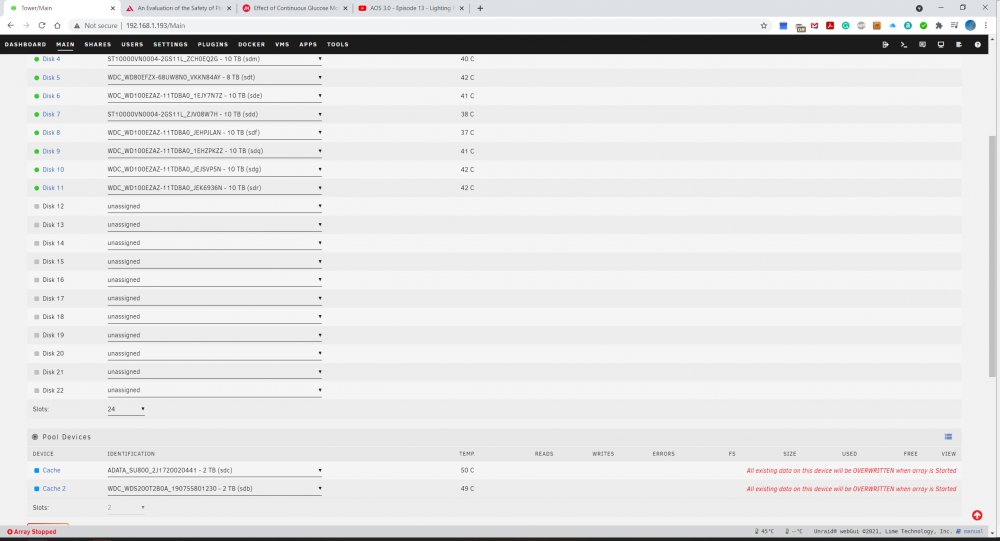Switch to the Effect of Continuous Glucose tab
1000x541 pixels.
pyautogui.click(x=295, y=8)
